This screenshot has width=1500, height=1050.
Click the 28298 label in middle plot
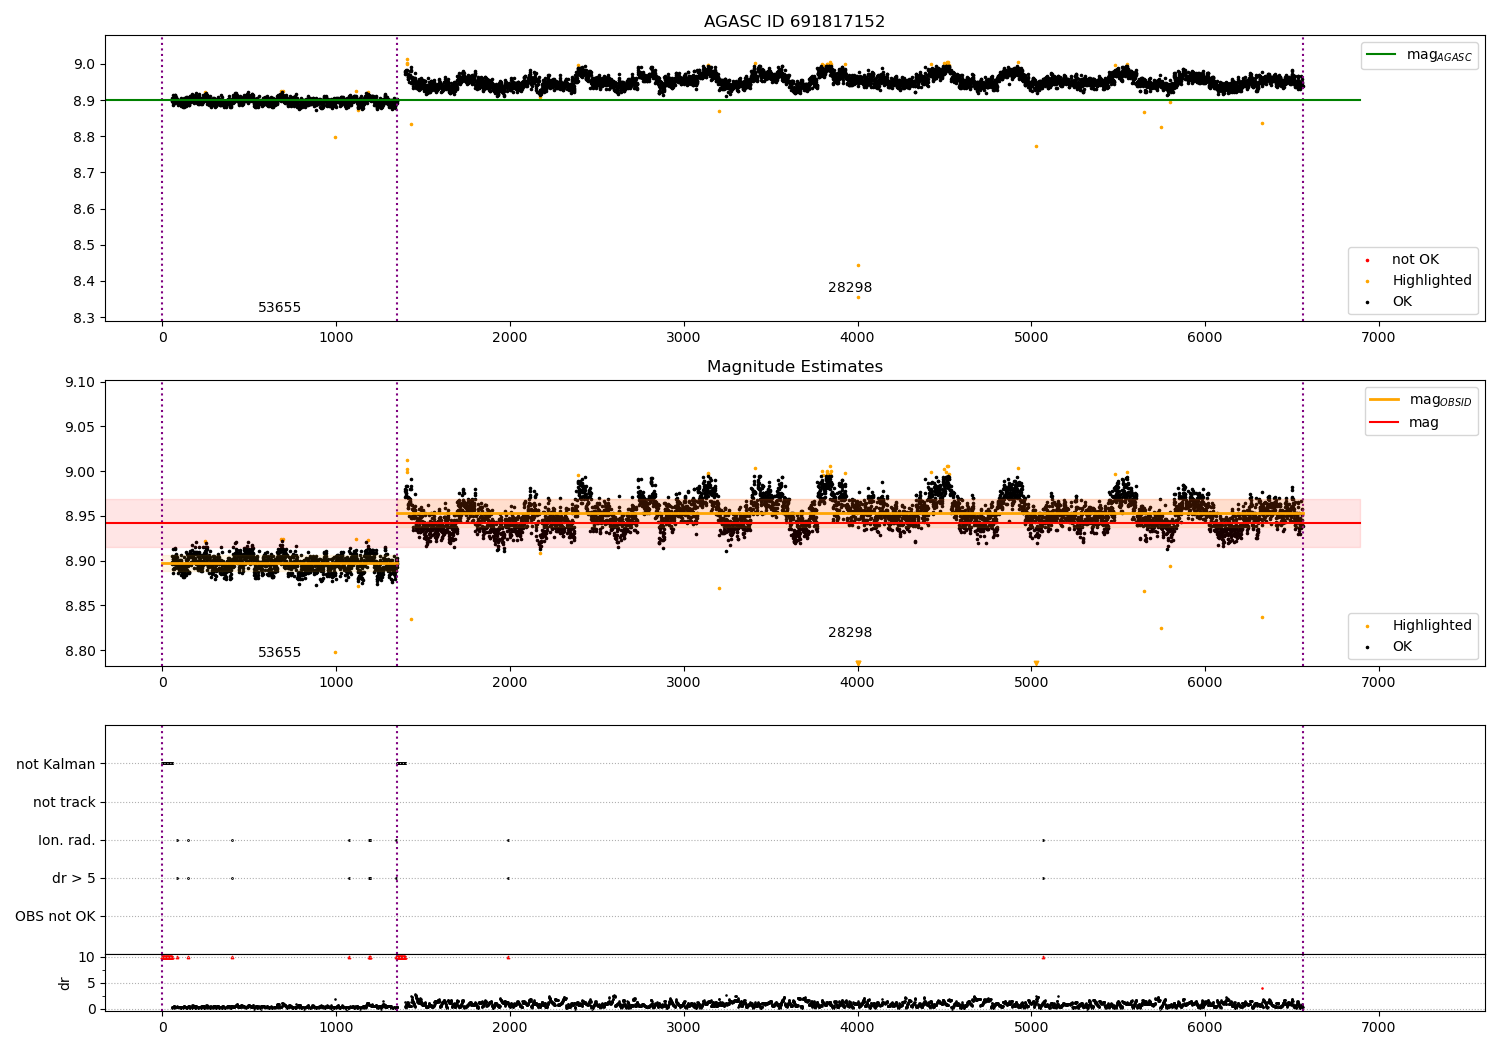pyautogui.click(x=849, y=633)
